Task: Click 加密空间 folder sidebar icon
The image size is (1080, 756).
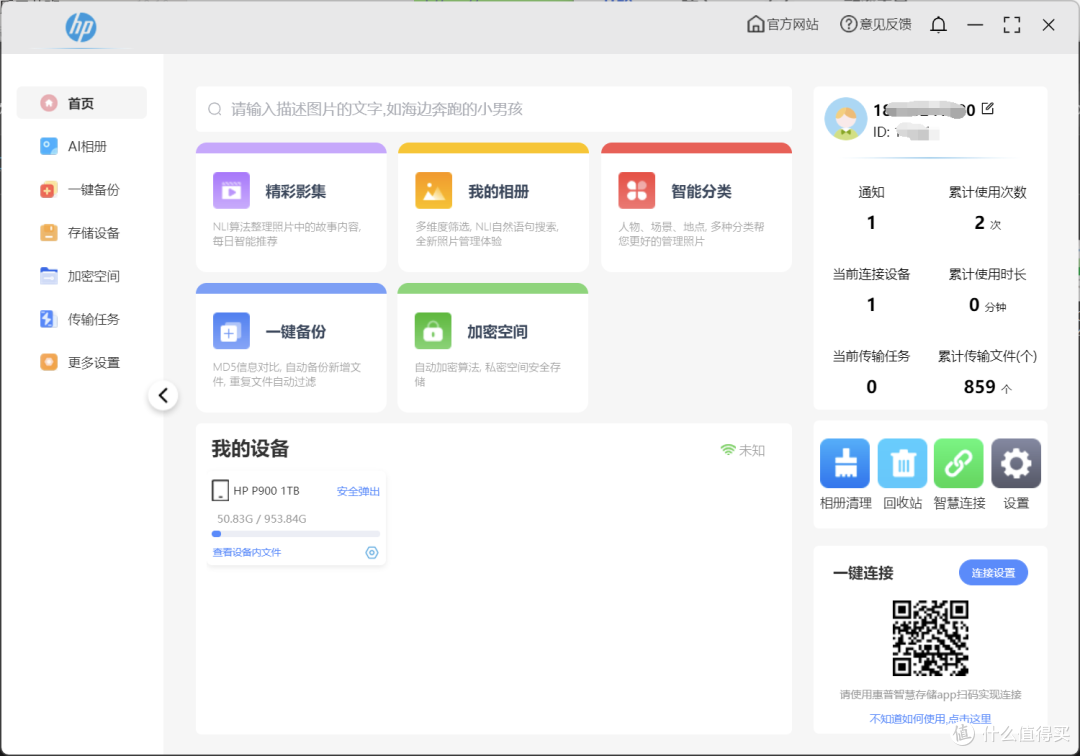Action: click(x=49, y=276)
